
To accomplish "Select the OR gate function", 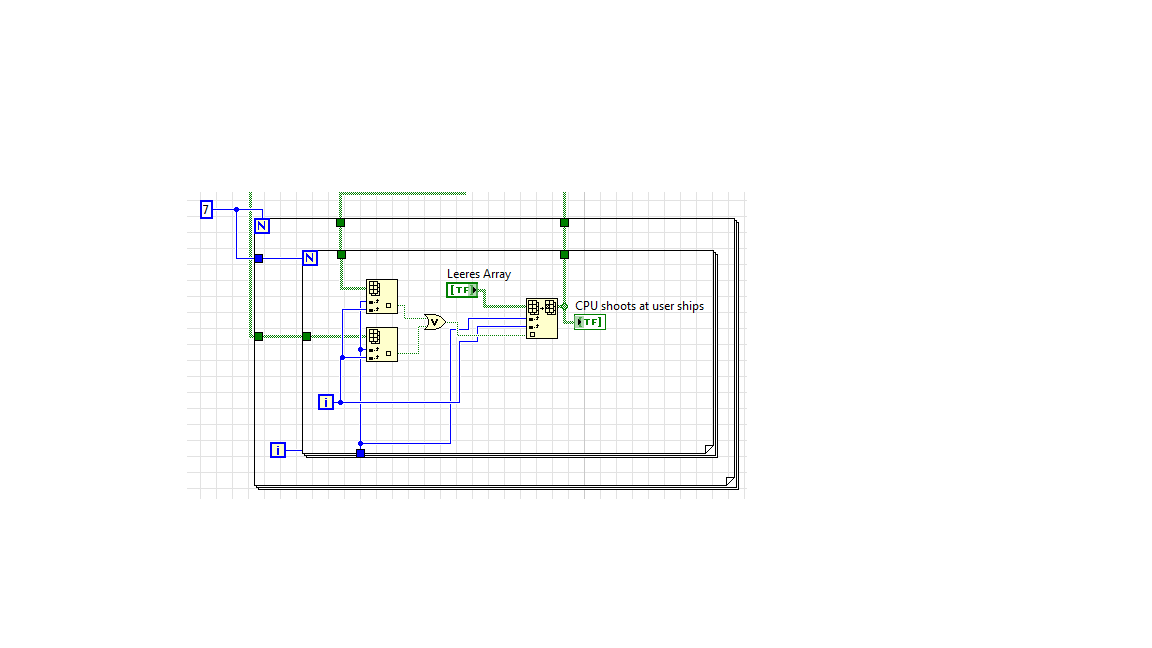I will [x=435, y=322].
